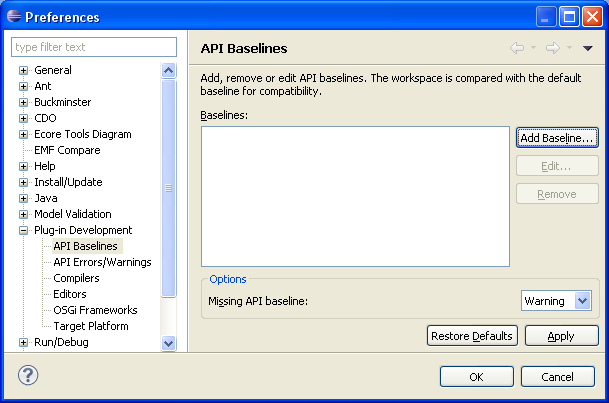Open the OSGi Frameworks page

(95, 310)
